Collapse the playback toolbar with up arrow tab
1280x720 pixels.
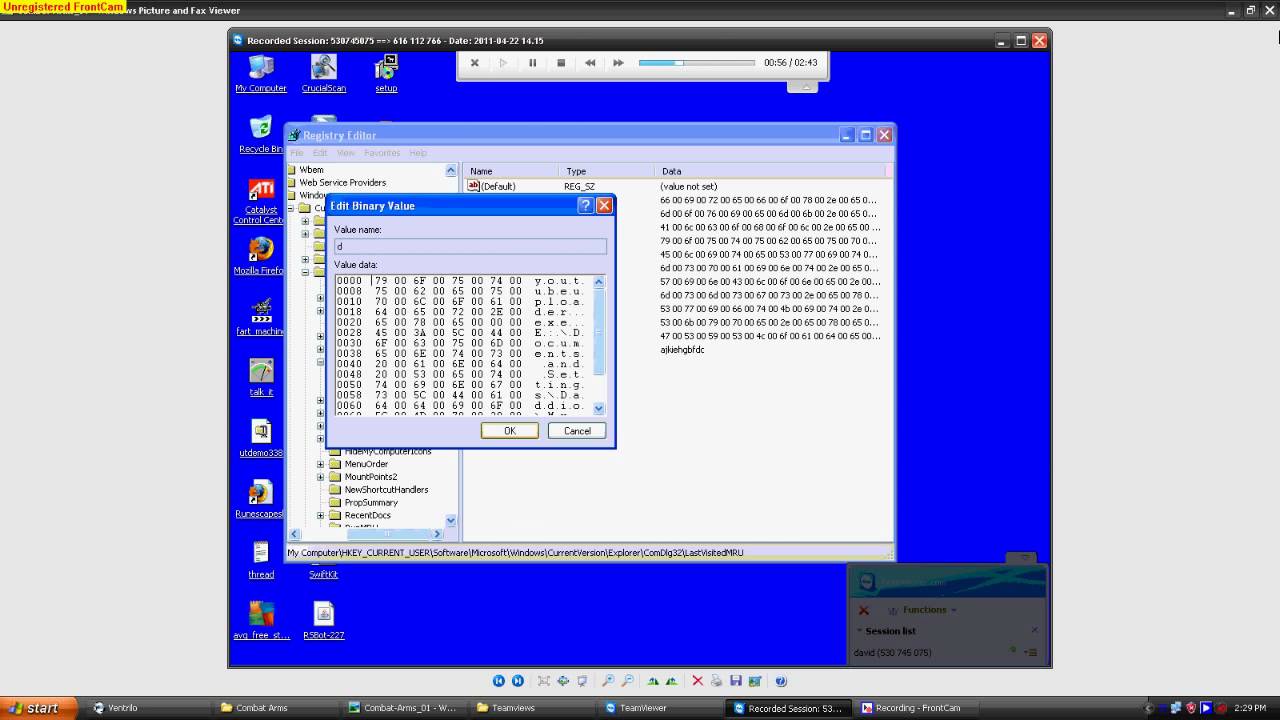[803, 87]
